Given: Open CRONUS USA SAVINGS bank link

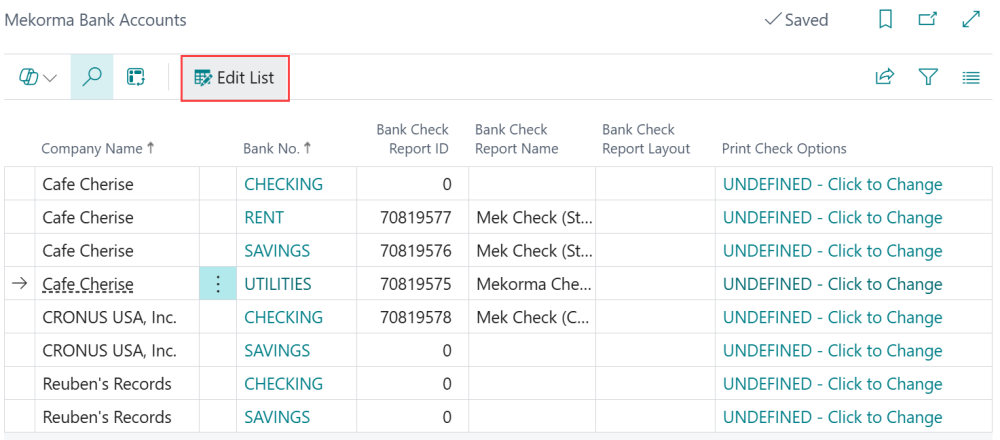Looking at the screenshot, I should point(277,350).
